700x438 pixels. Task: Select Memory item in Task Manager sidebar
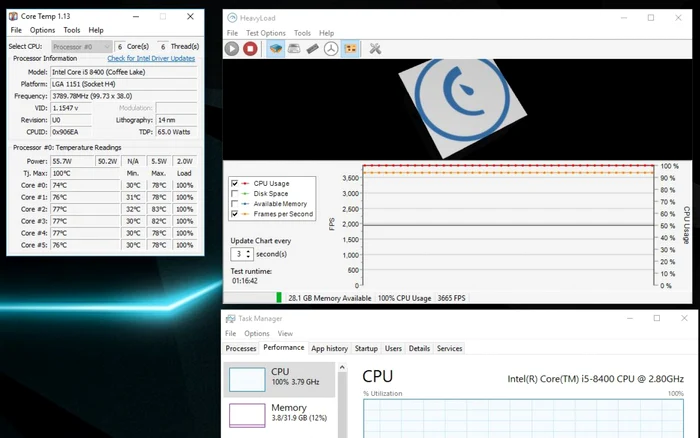tap(279, 415)
